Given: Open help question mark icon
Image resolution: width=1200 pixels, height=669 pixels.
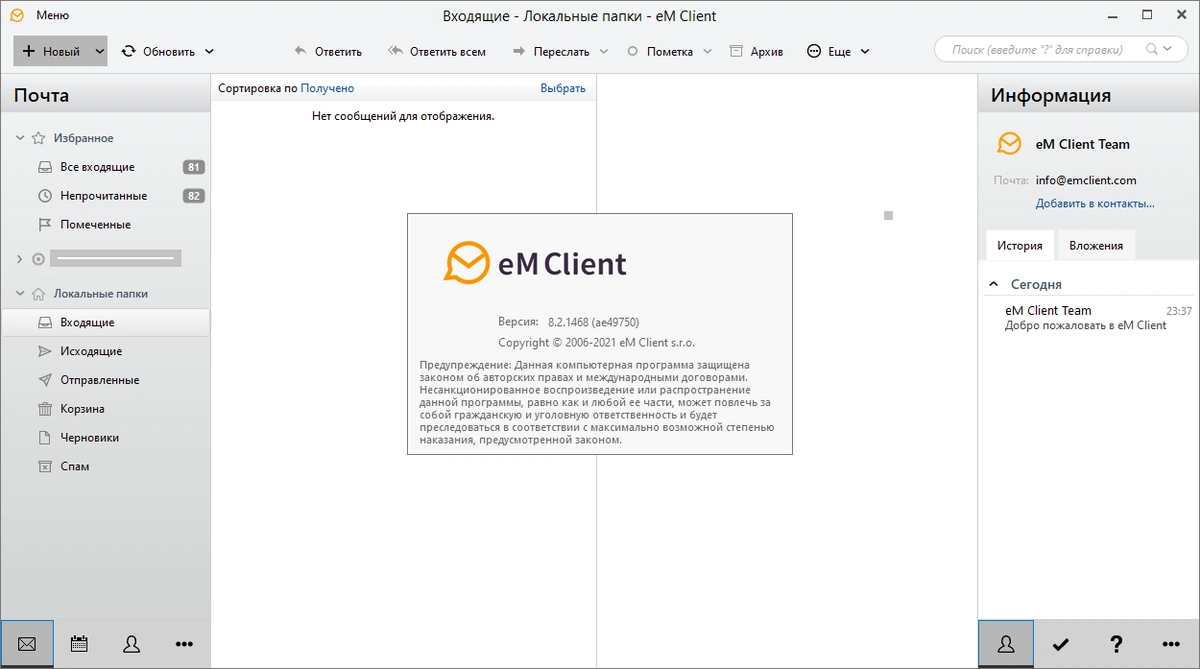Looking at the screenshot, I should tap(1117, 644).
